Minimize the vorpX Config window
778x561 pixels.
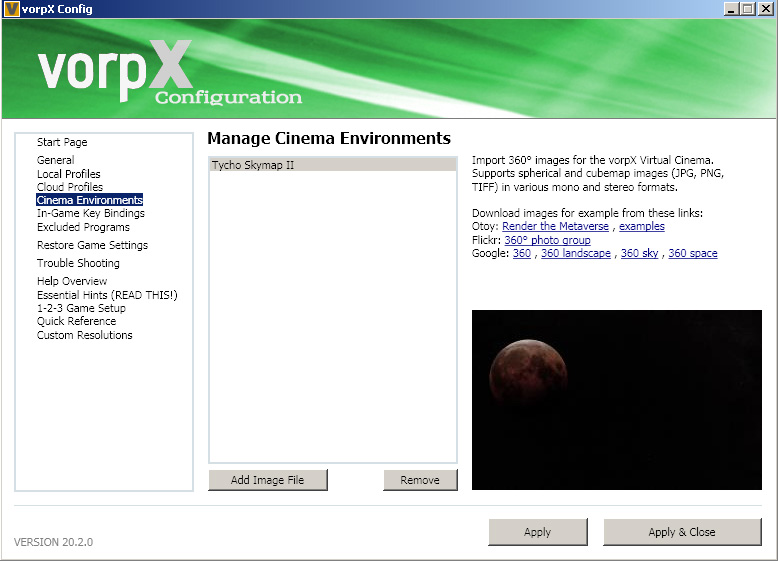click(x=731, y=9)
